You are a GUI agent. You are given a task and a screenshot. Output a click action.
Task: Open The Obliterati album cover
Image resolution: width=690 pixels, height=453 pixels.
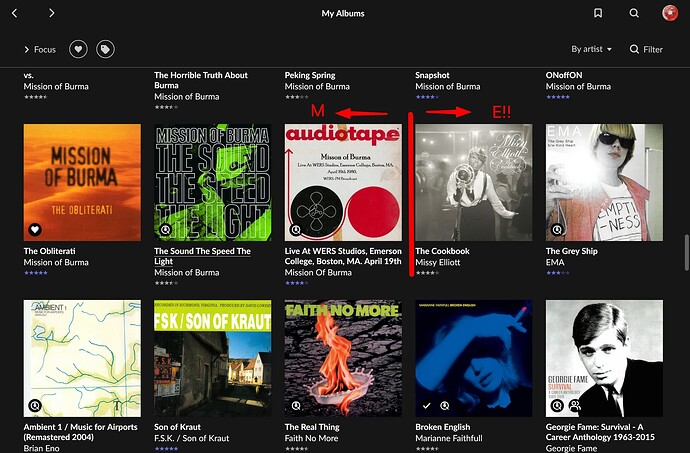pos(82,182)
